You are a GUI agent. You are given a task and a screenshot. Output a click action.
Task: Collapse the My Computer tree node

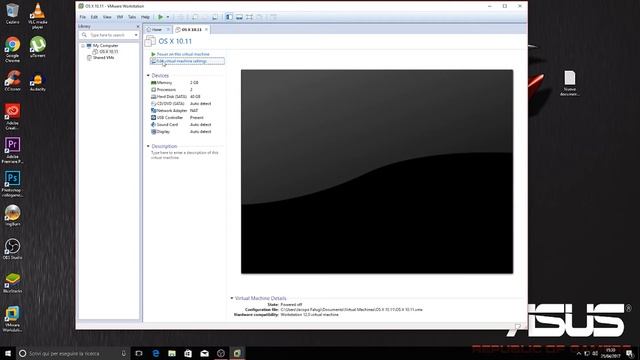[x=83, y=46]
